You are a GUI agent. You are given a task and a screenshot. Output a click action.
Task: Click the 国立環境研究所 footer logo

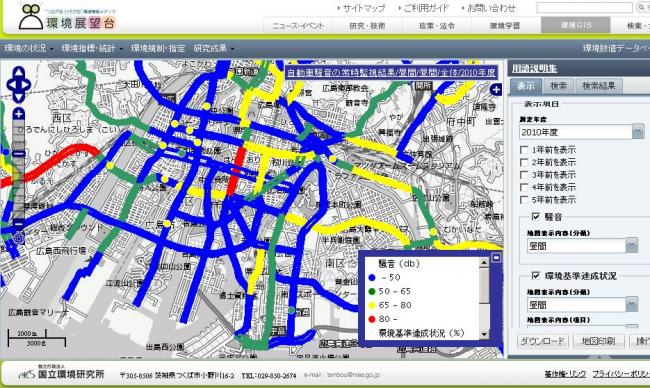[61, 373]
